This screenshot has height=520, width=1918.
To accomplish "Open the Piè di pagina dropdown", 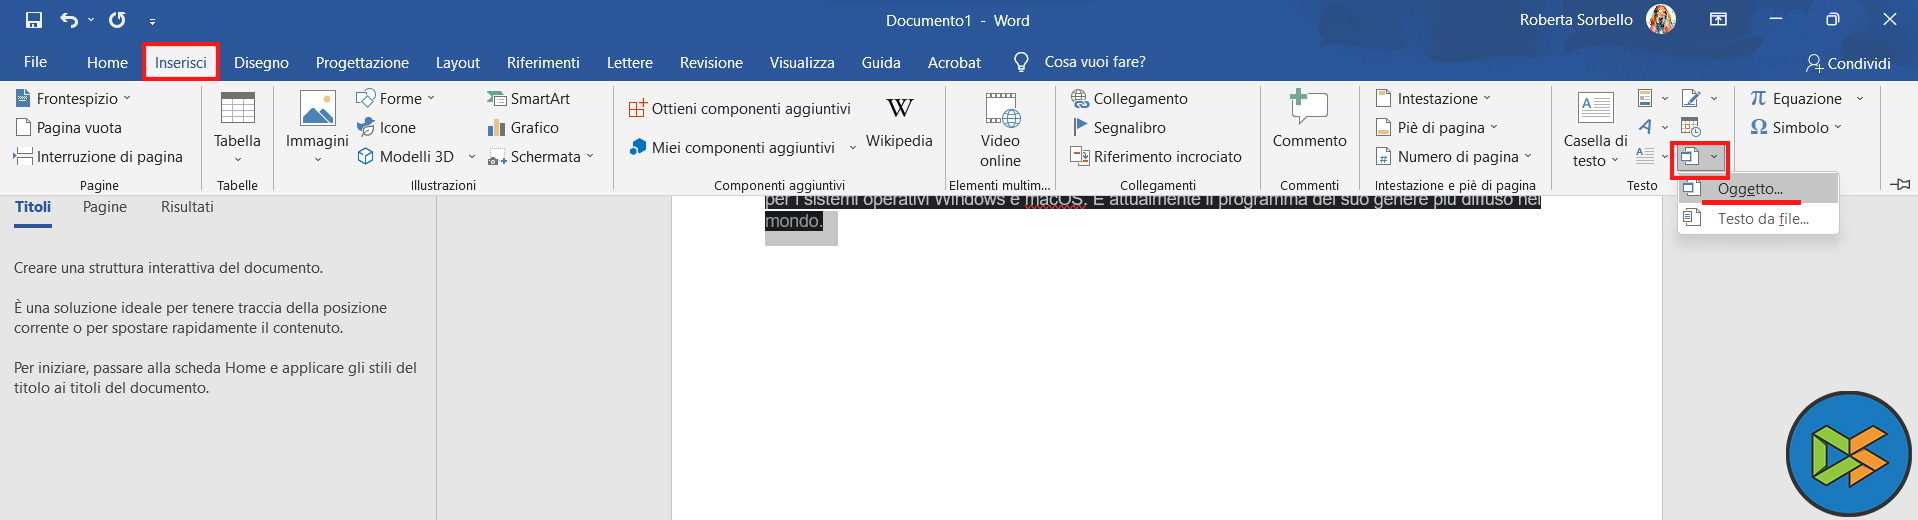I will [1437, 127].
